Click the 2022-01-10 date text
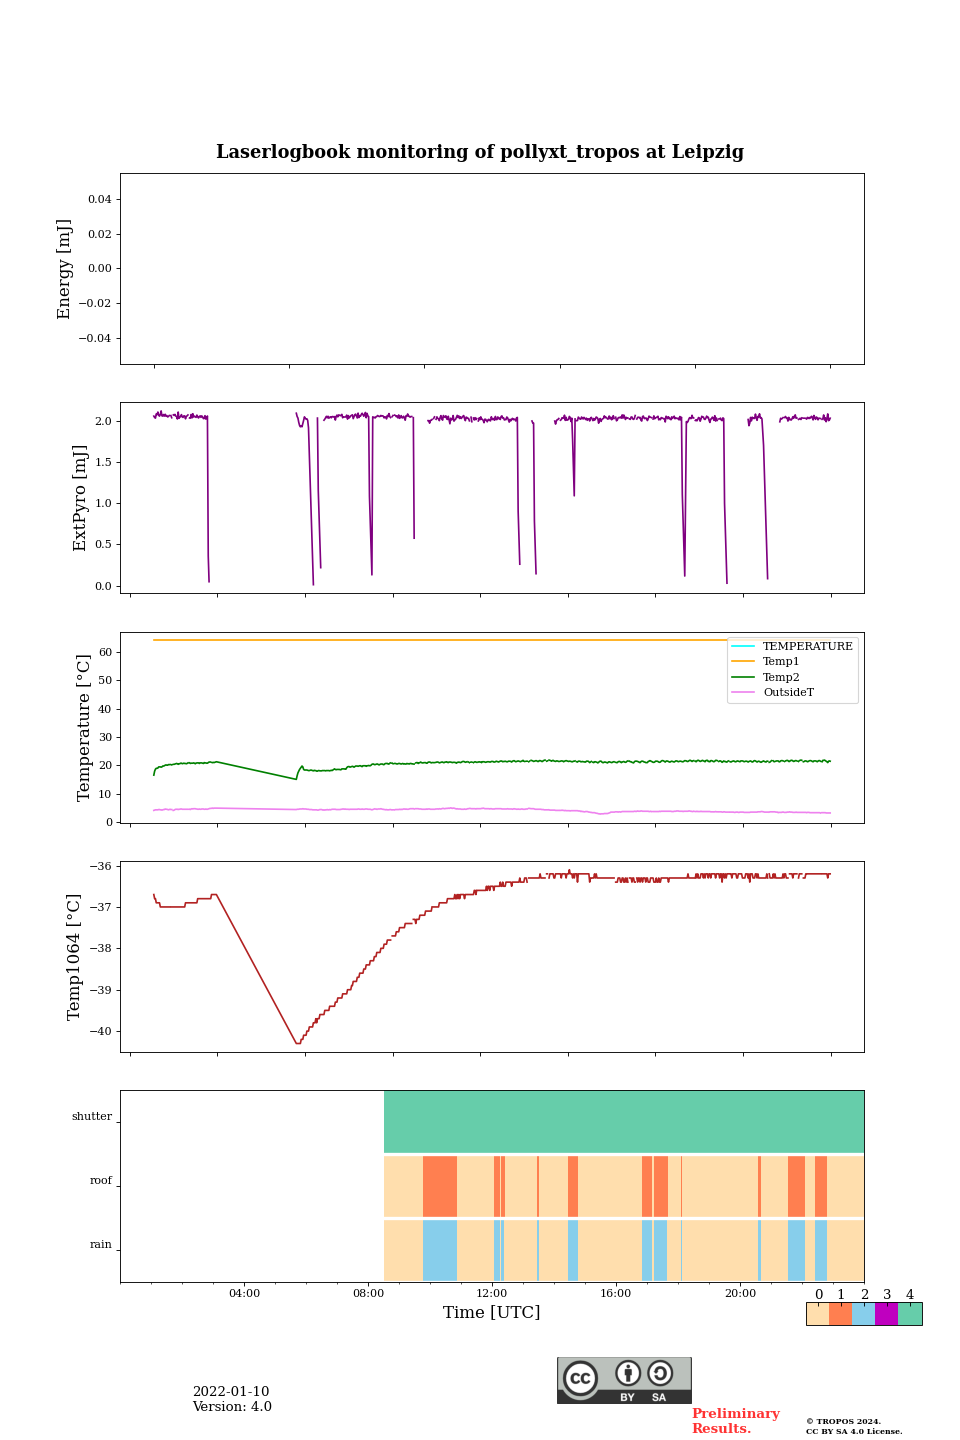 pos(231,1392)
